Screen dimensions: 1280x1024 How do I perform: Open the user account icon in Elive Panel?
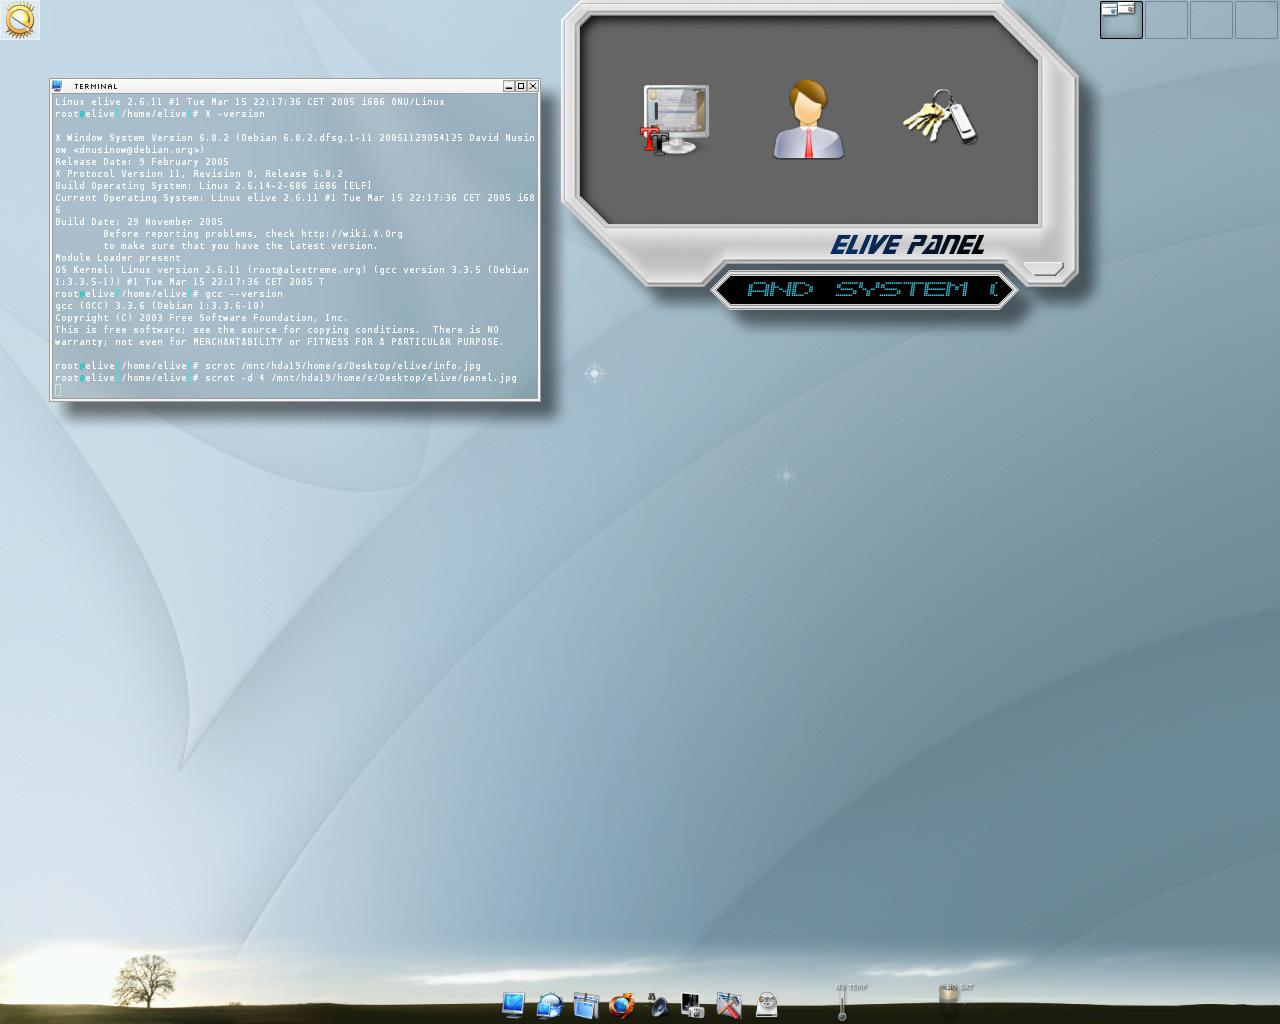(x=808, y=119)
